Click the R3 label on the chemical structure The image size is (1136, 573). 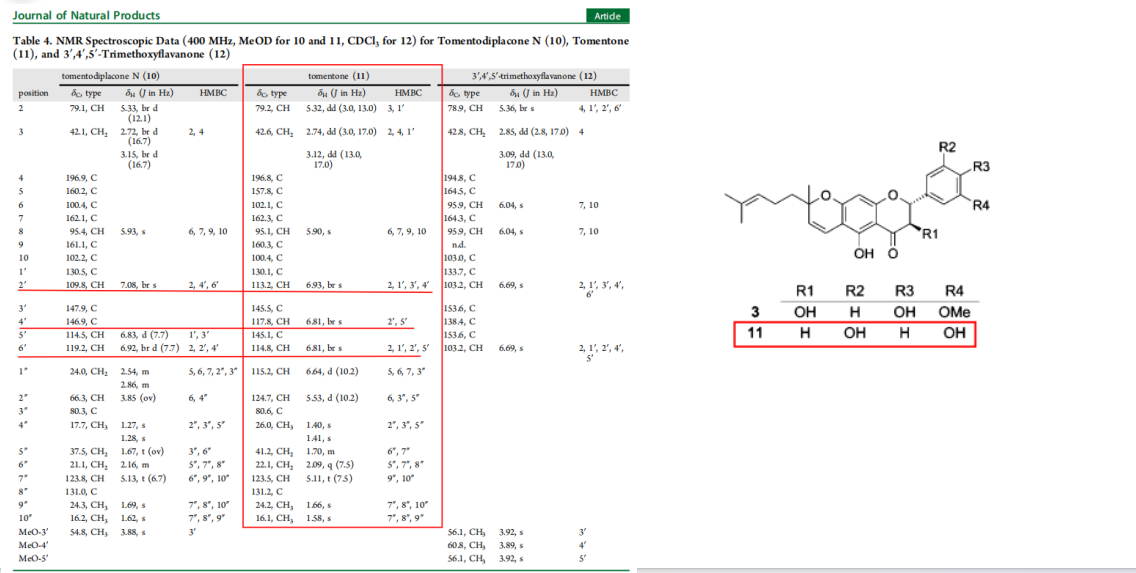[x=980, y=166]
